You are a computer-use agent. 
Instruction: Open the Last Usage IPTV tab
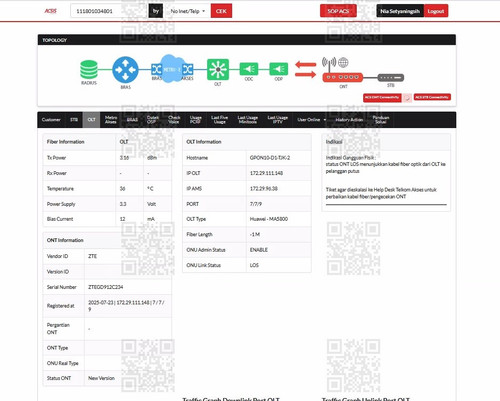(x=278, y=120)
